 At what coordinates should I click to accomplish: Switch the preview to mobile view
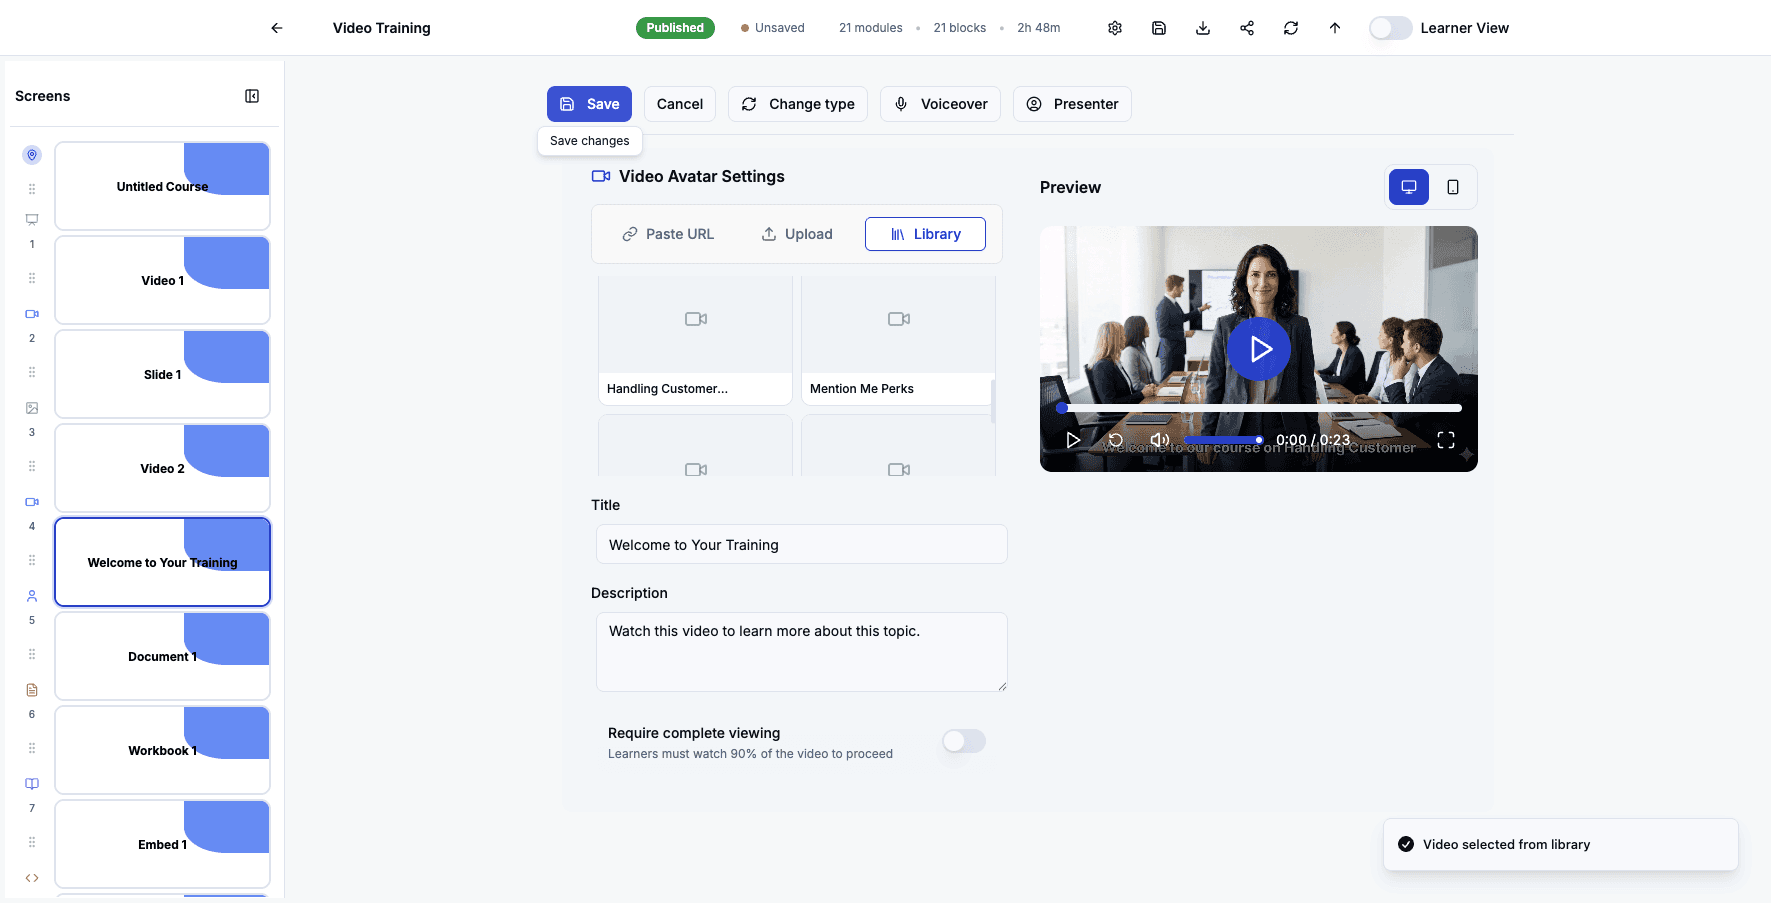pyautogui.click(x=1453, y=187)
